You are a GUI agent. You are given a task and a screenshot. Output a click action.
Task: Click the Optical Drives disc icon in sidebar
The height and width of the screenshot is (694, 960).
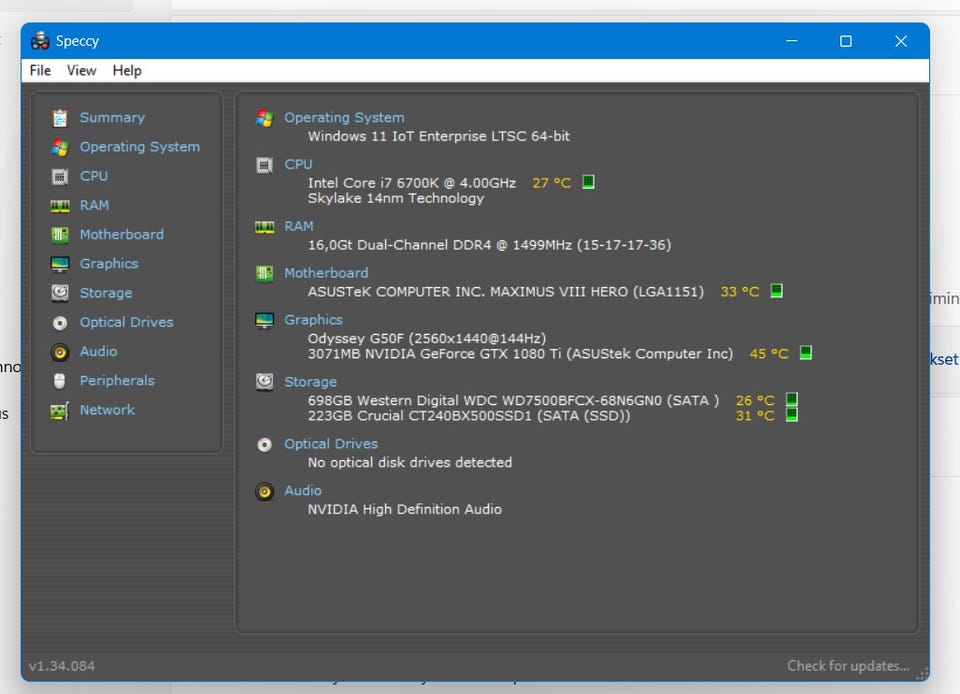(x=59, y=323)
